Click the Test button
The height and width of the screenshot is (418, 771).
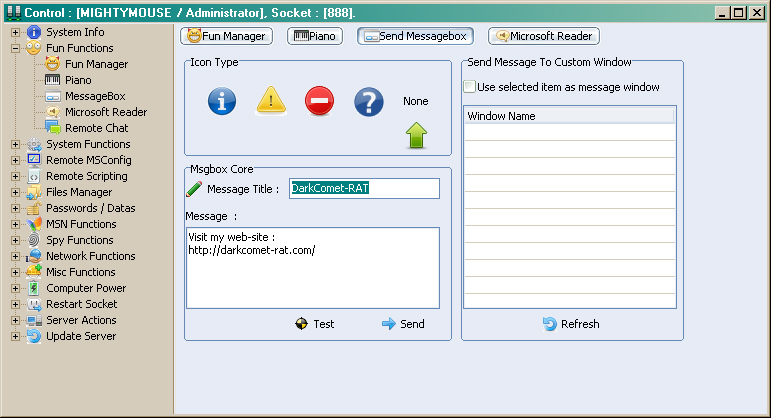tap(315, 324)
